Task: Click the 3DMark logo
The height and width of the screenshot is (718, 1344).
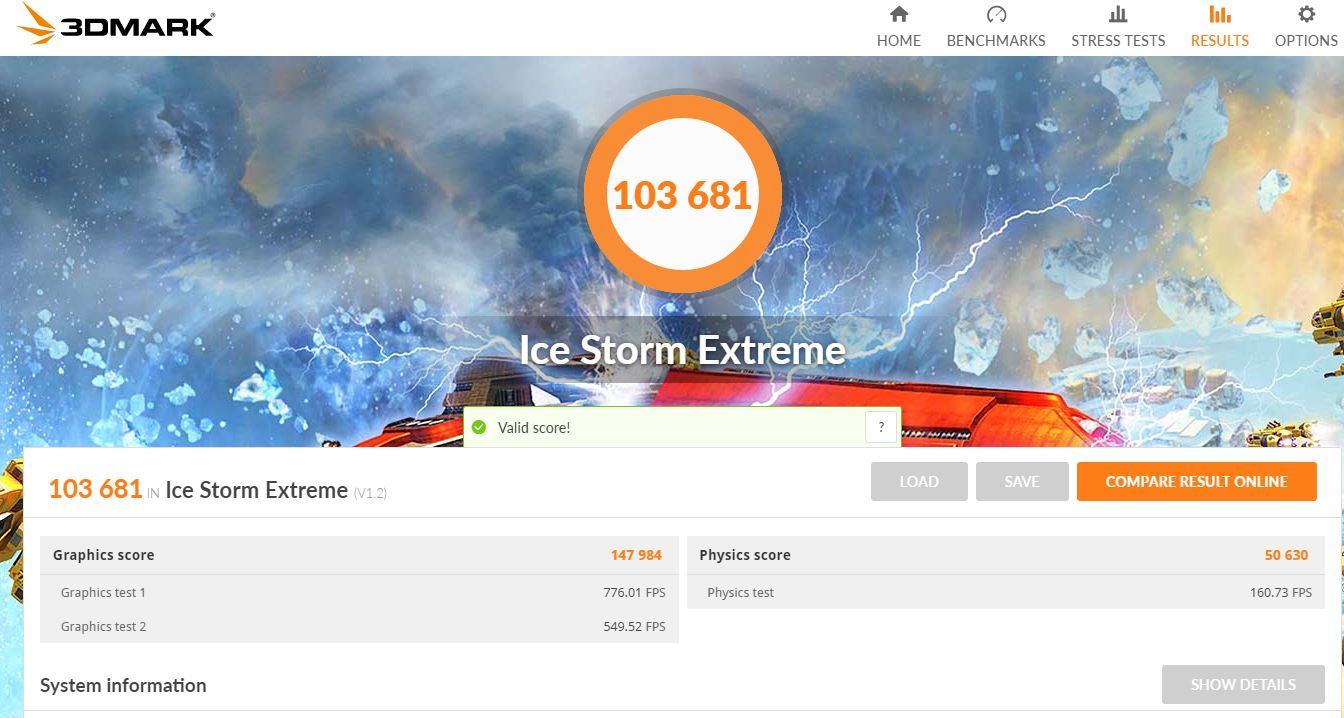Action: point(115,24)
